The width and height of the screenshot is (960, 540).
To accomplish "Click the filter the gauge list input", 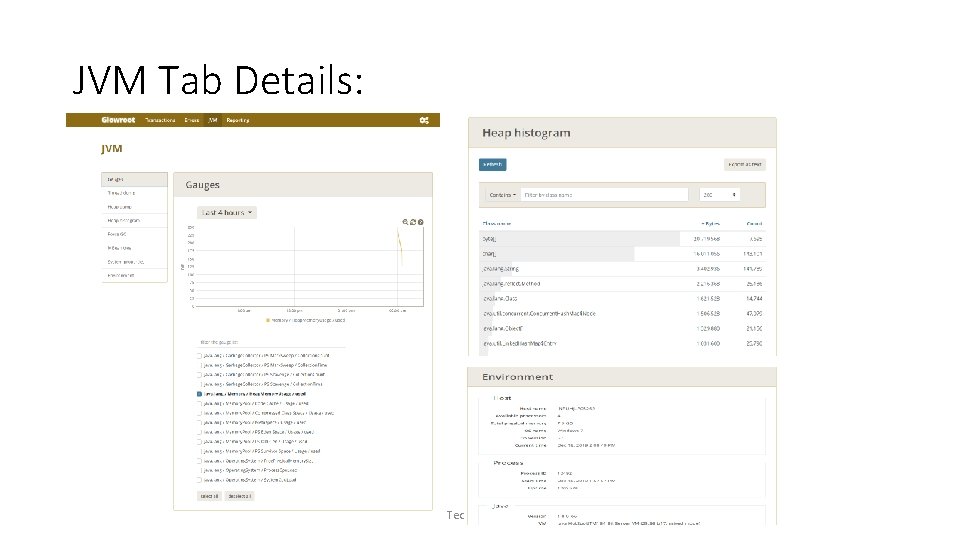I will tap(271, 342).
